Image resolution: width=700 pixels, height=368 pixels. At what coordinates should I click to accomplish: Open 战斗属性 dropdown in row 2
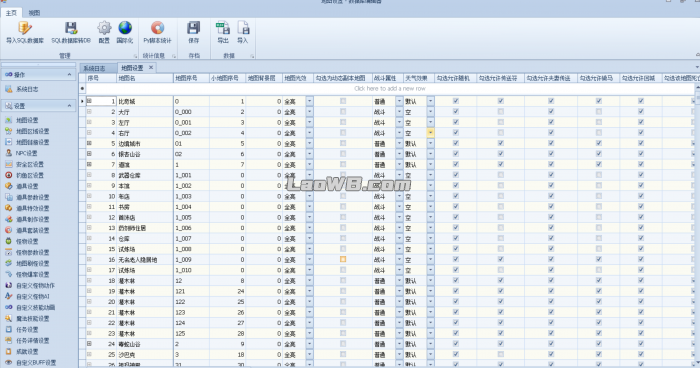pyautogui.click(x=399, y=112)
